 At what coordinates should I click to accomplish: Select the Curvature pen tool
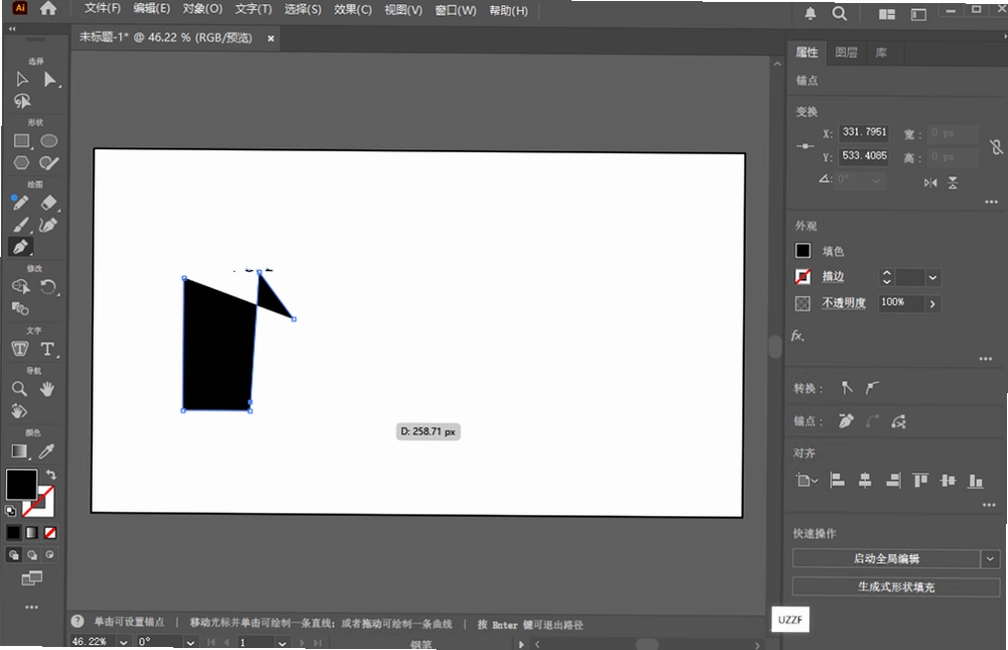48,225
